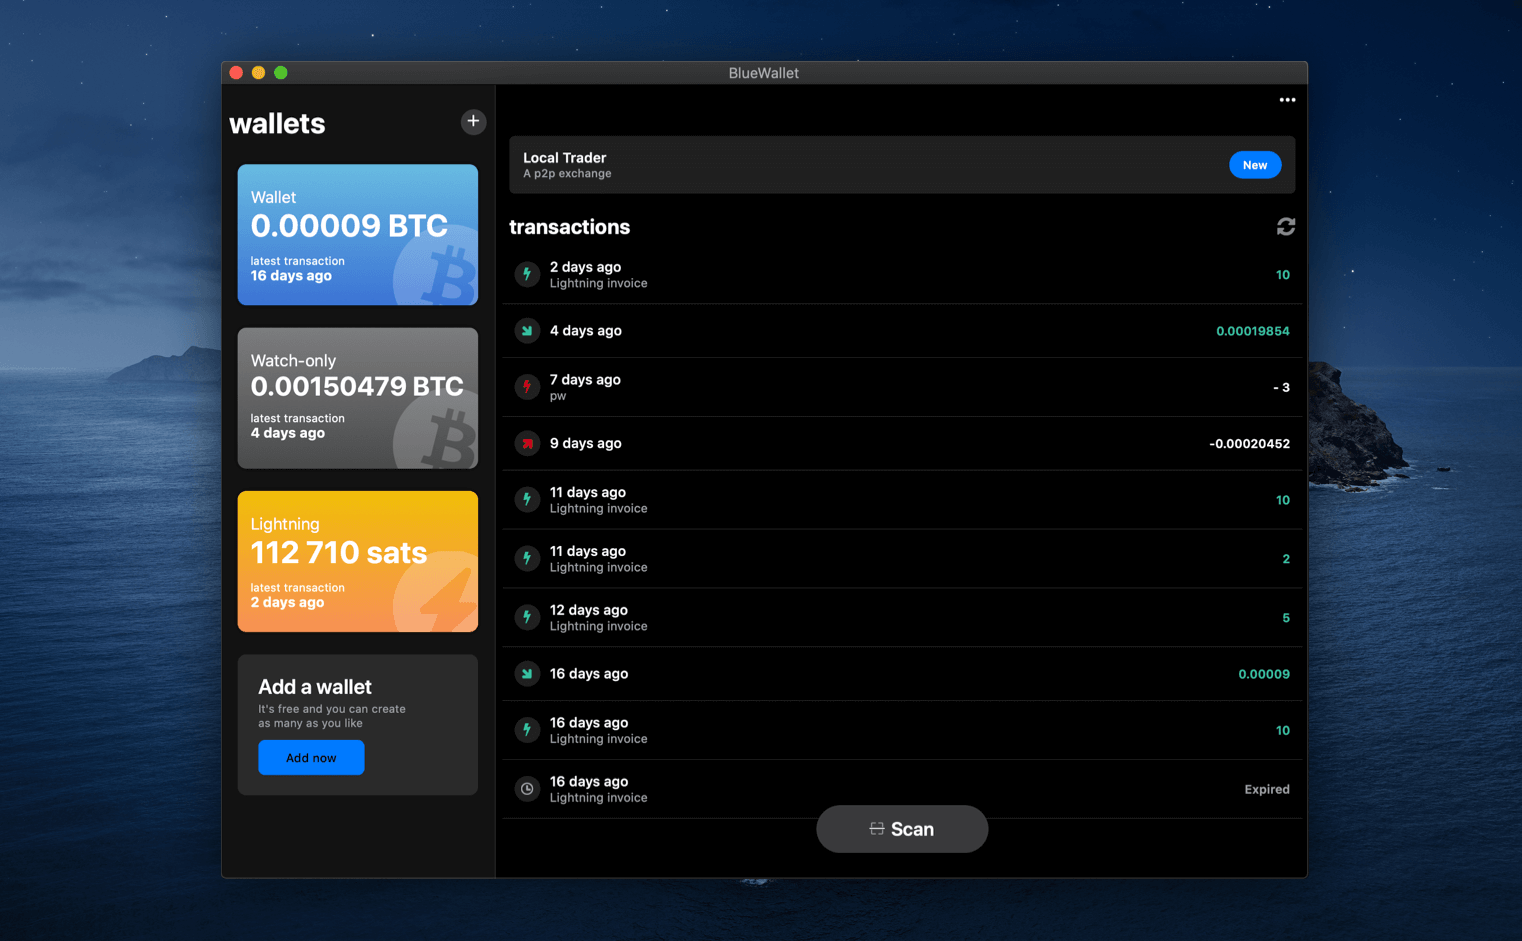Minimize the BlueWallet window with yellow button
This screenshot has height=941, width=1522.
(258, 72)
